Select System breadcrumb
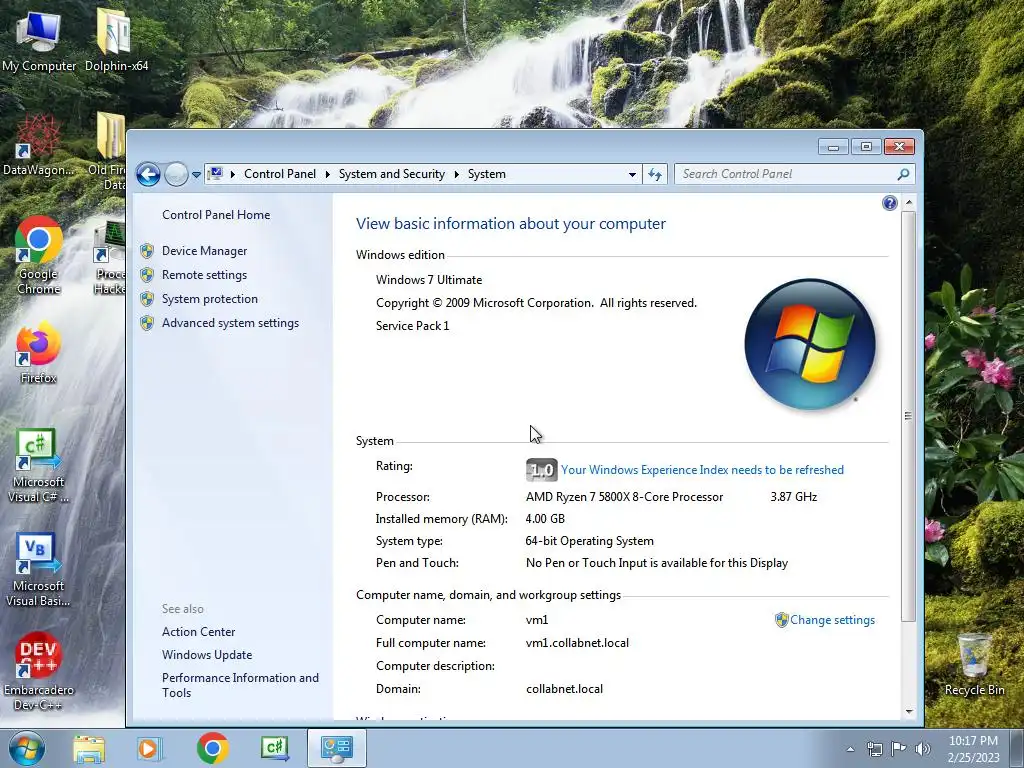Screen dimensions: 1024x768 [x=487, y=174]
